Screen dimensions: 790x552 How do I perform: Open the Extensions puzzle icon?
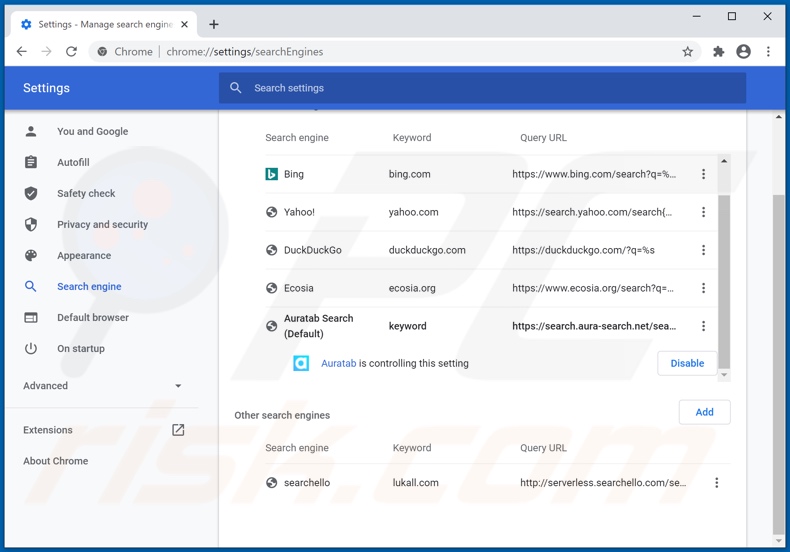718,52
